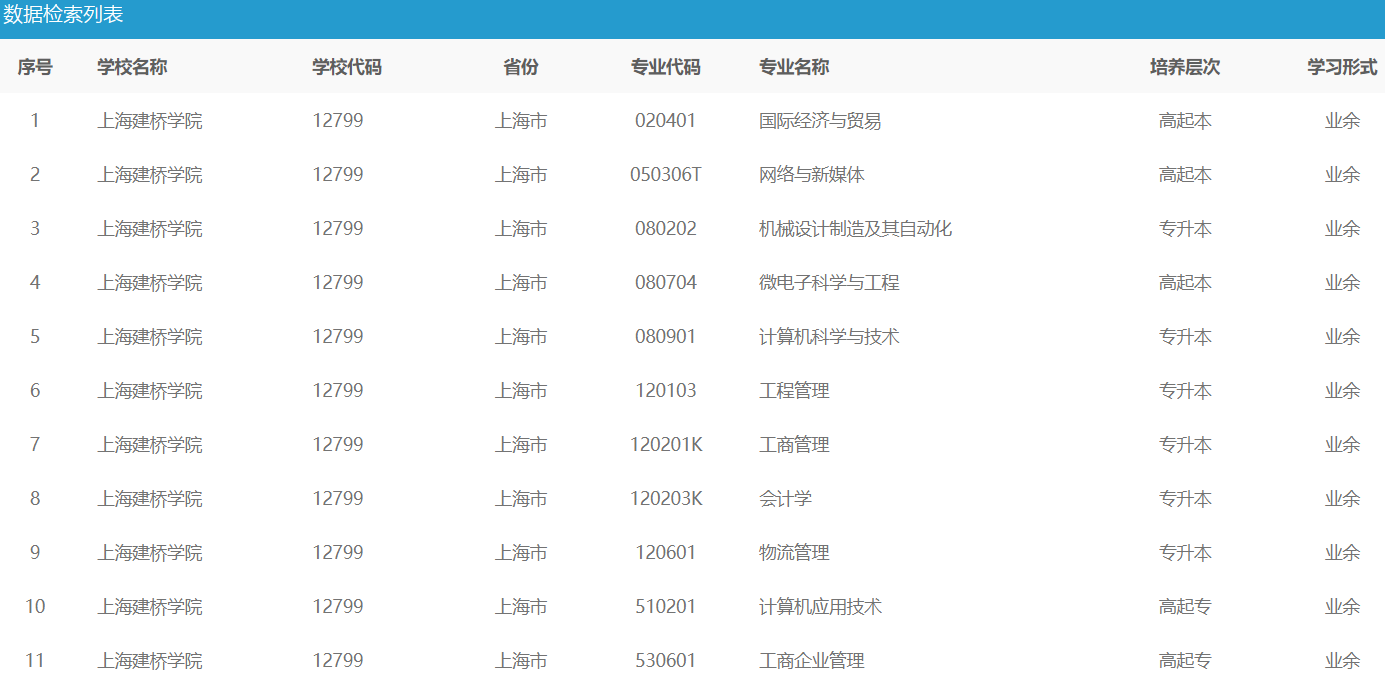Click '专升本' in the 工商管理 row
Screen dimensions: 1385x684
1185,445
